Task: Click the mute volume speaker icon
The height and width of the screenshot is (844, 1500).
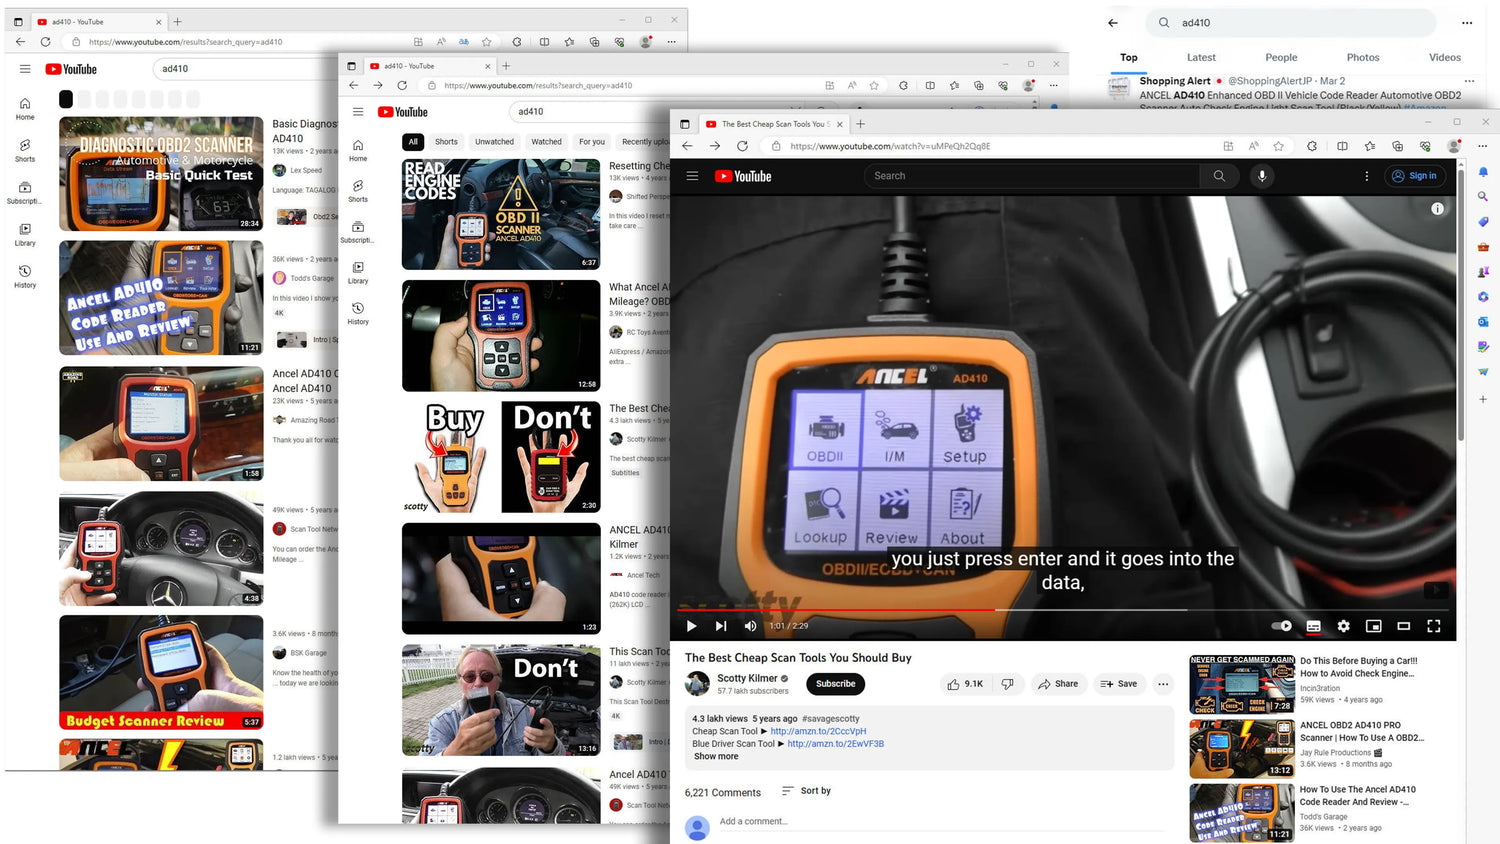Action: (750, 626)
